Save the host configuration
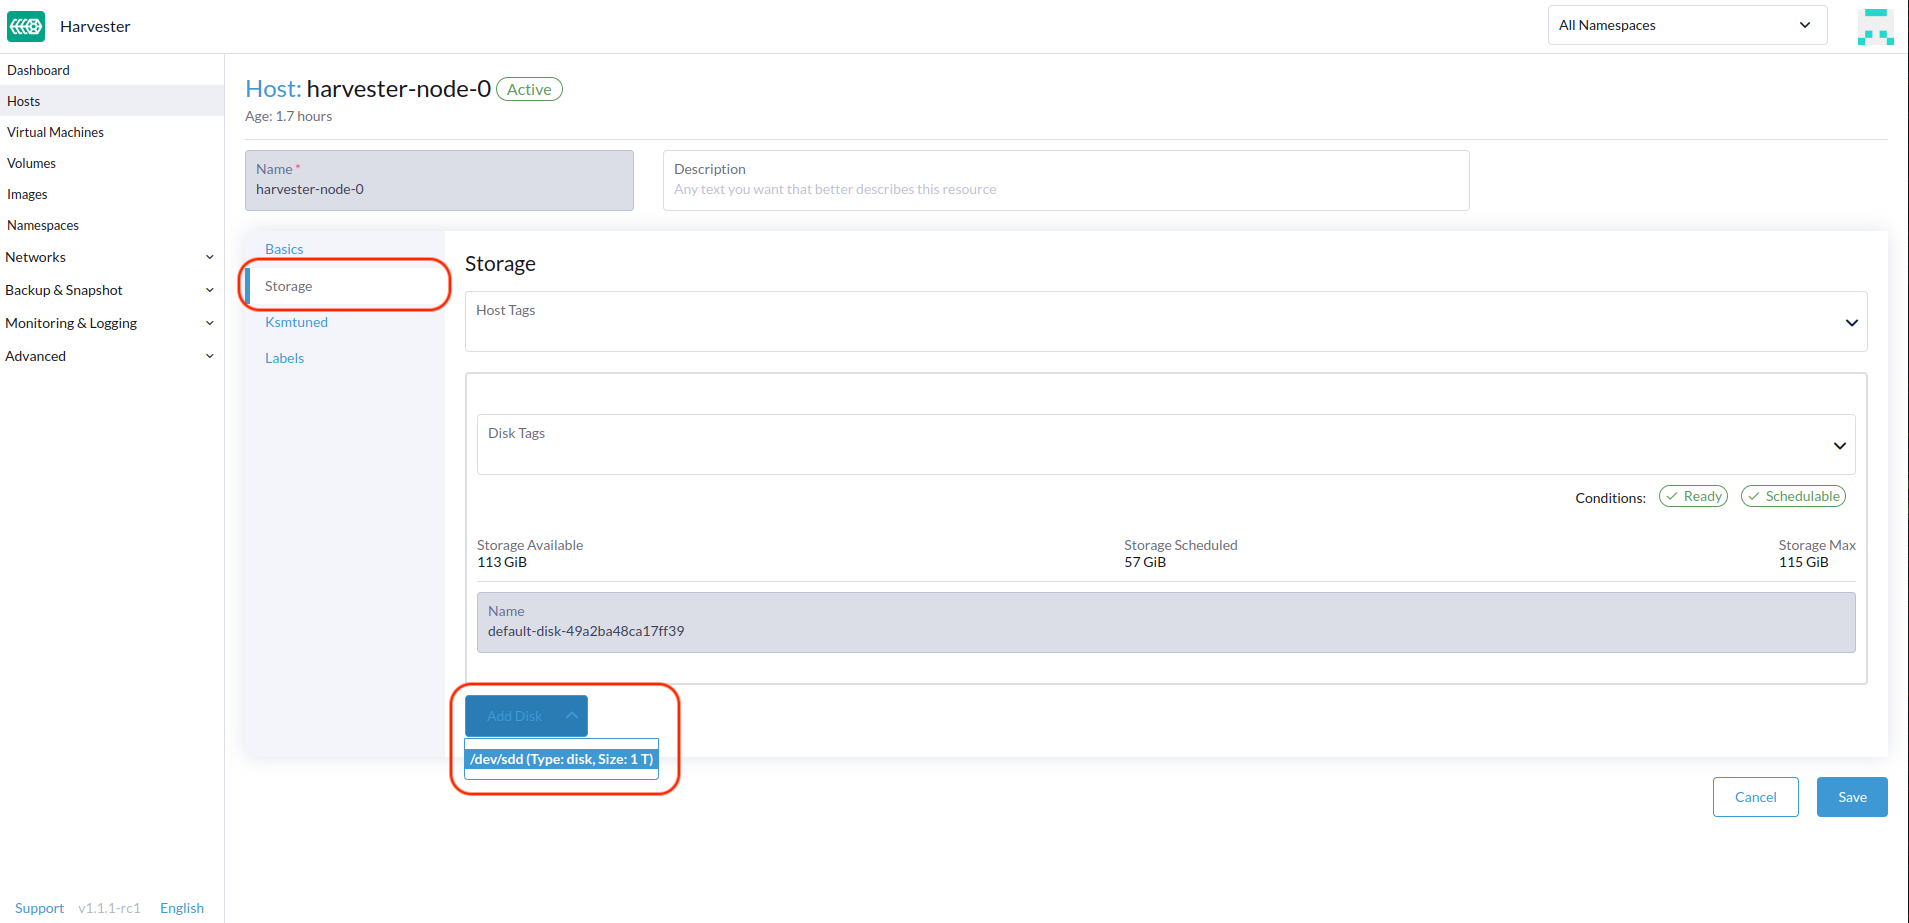This screenshot has height=923, width=1909. 1851,797
